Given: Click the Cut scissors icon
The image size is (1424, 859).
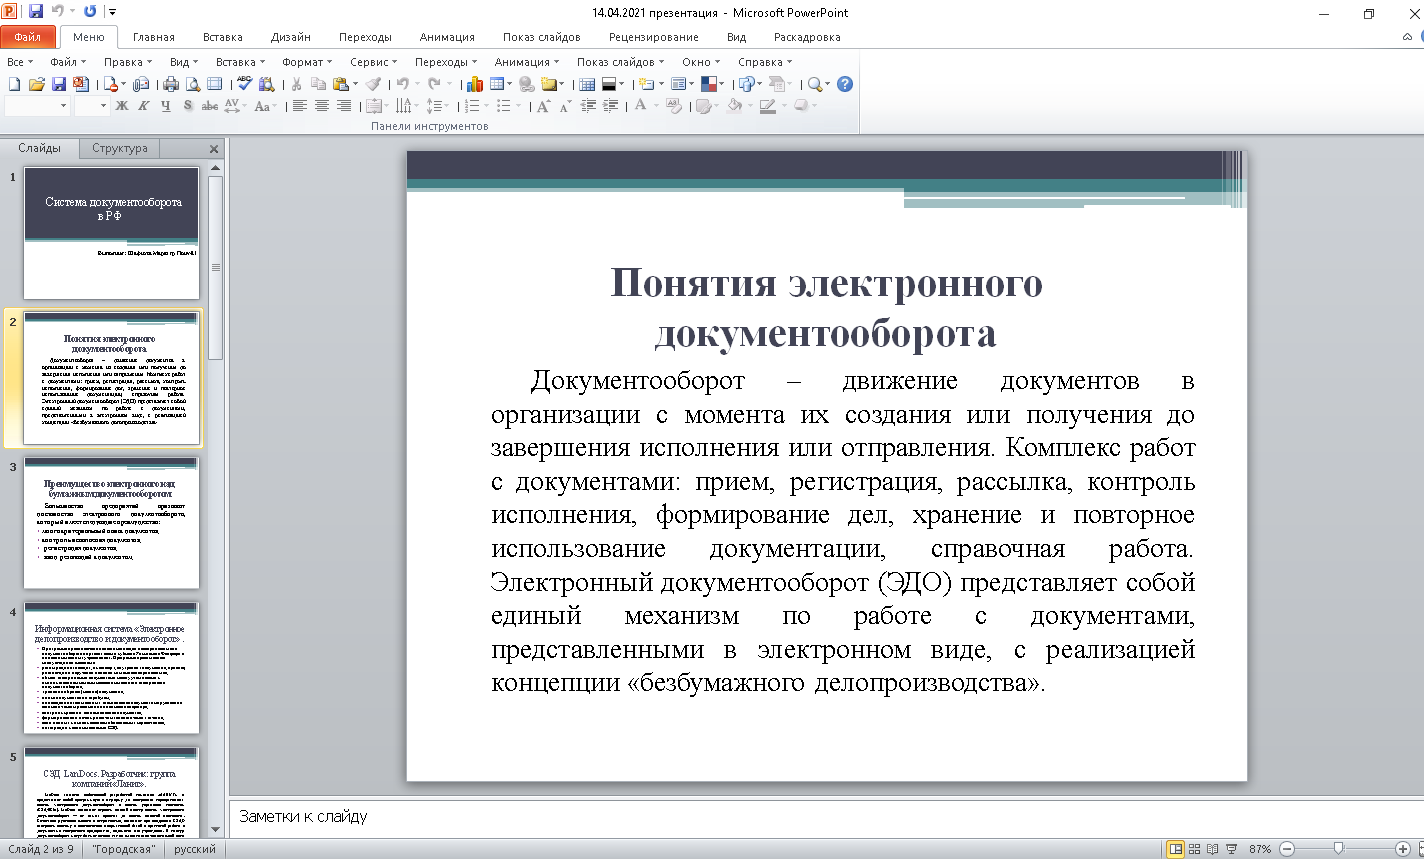Looking at the screenshot, I should (296, 84).
